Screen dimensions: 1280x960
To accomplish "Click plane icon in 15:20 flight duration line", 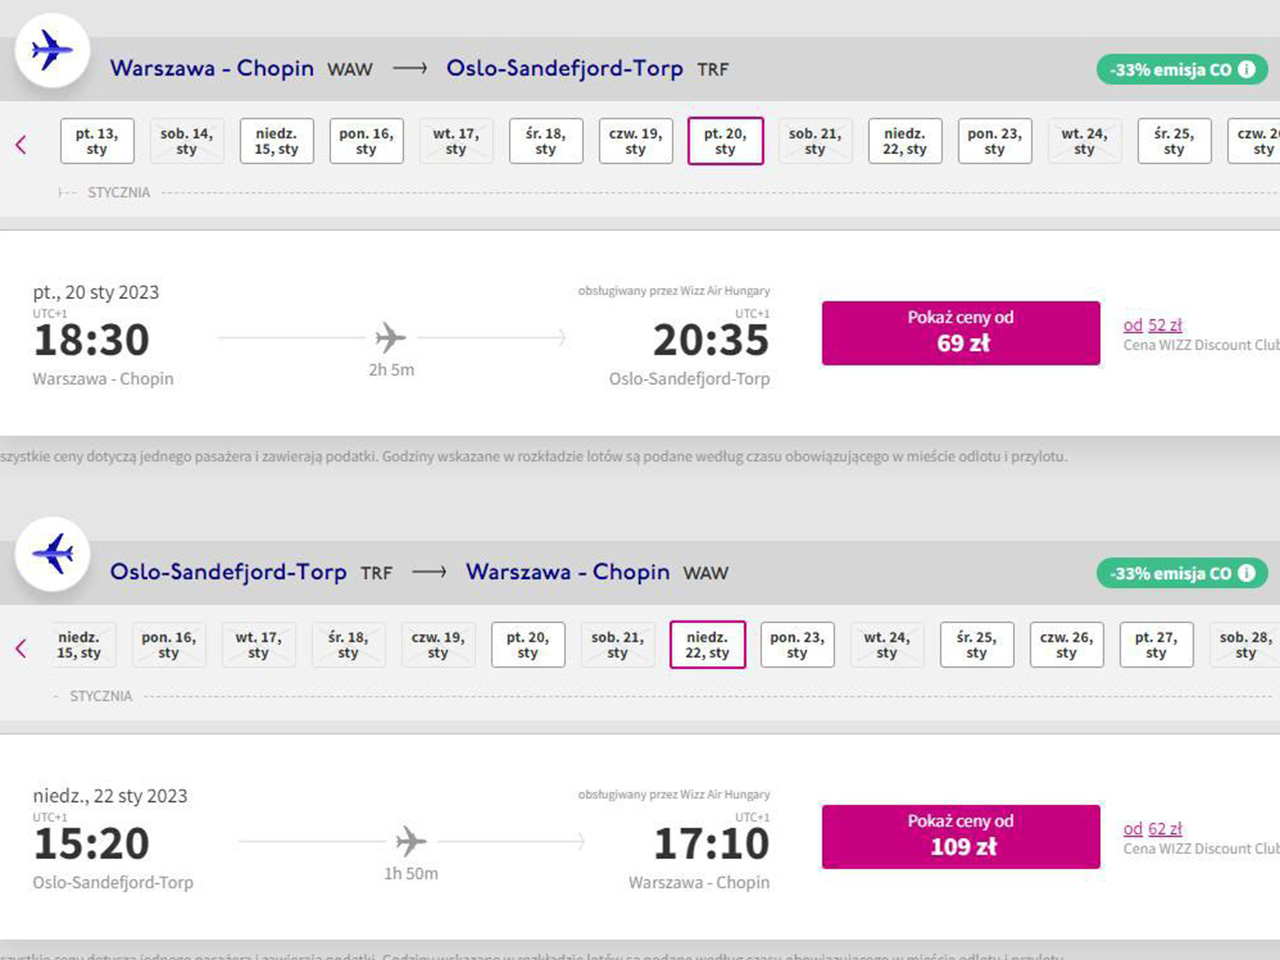I will (x=410, y=842).
